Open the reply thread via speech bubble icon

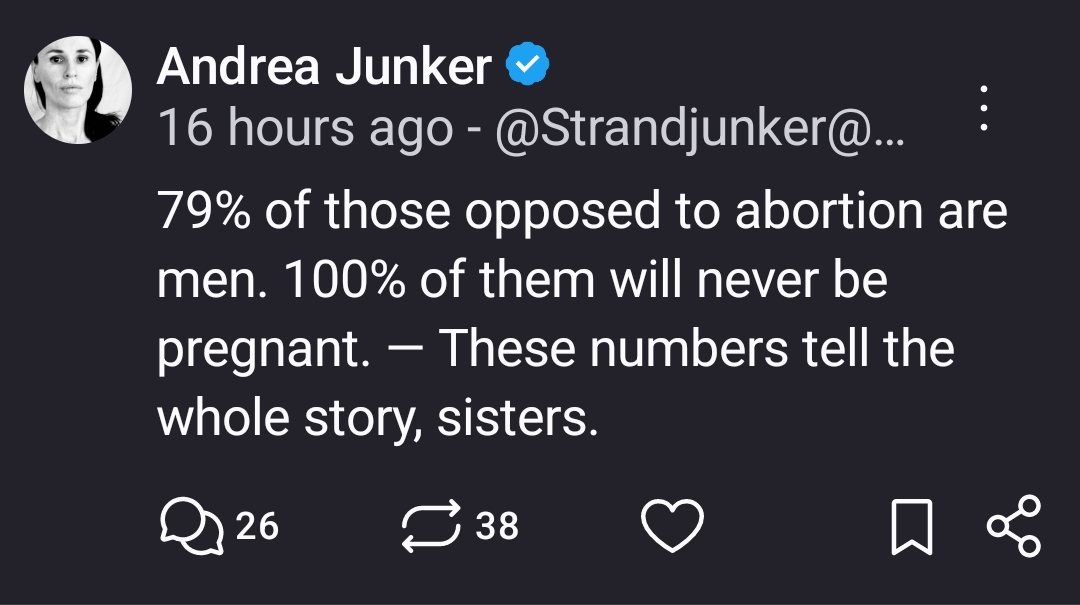pos(190,526)
